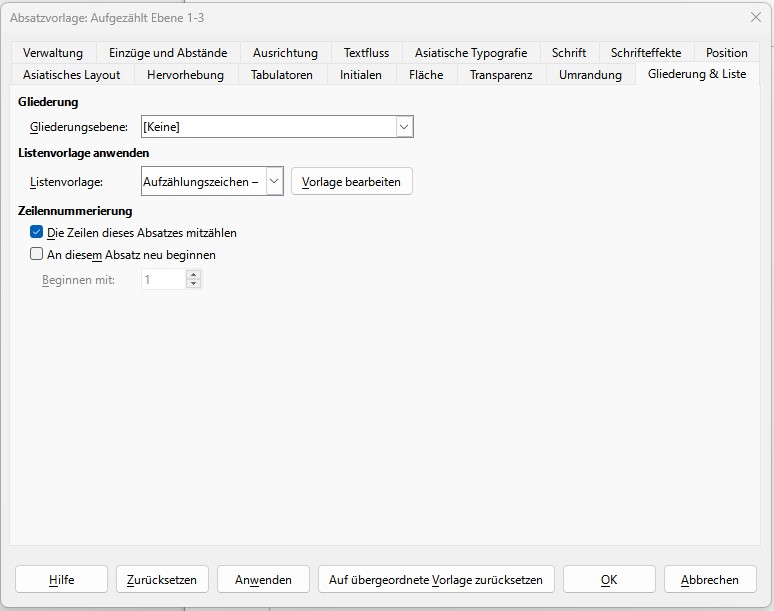Click the Beginnen mit number field

pos(163,280)
